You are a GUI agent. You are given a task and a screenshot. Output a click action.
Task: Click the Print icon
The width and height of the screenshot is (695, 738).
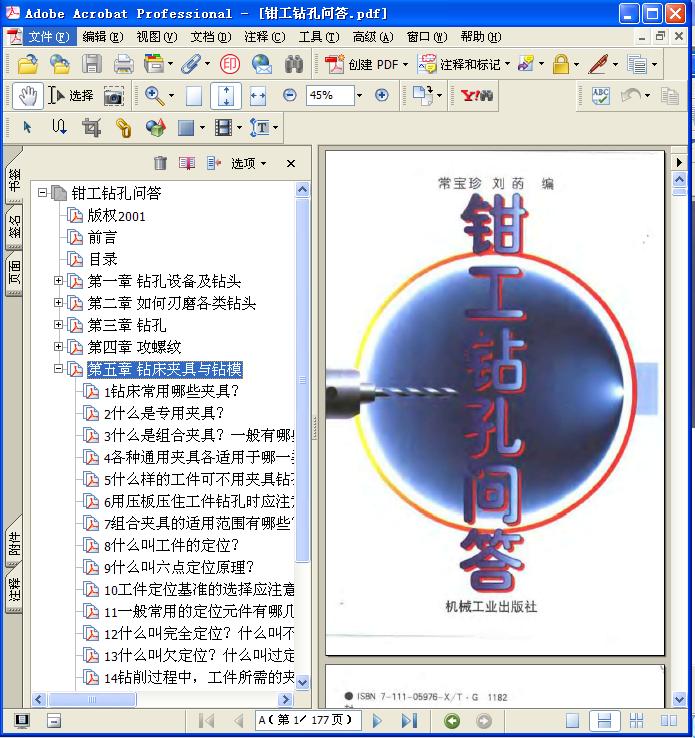click(x=124, y=64)
